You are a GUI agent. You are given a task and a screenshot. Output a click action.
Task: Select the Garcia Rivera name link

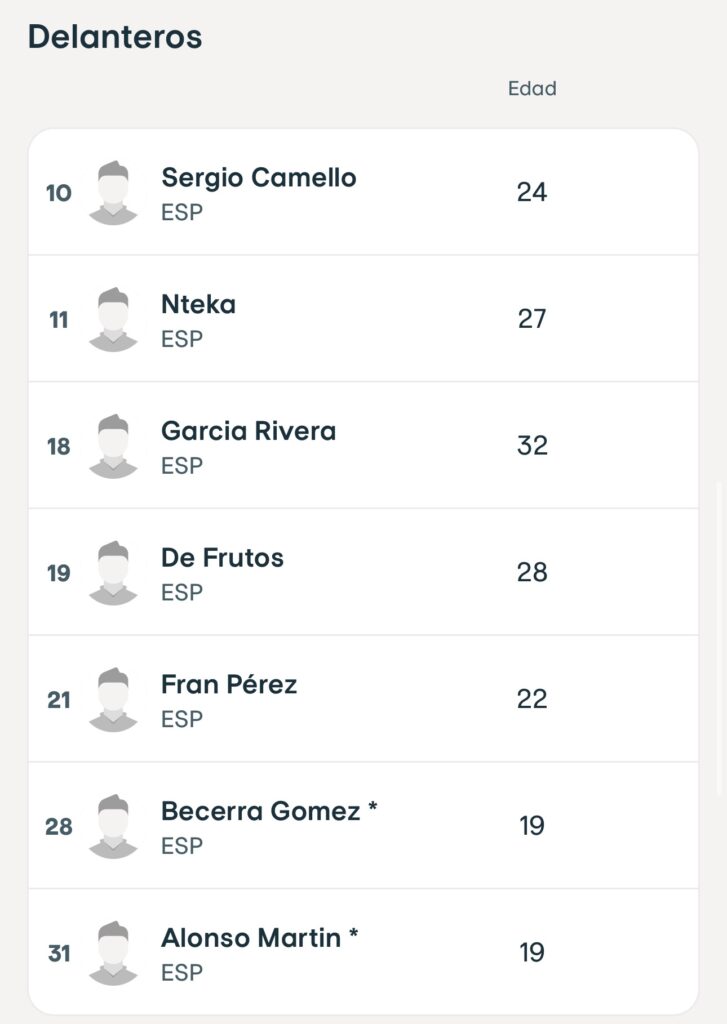pos(248,432)
